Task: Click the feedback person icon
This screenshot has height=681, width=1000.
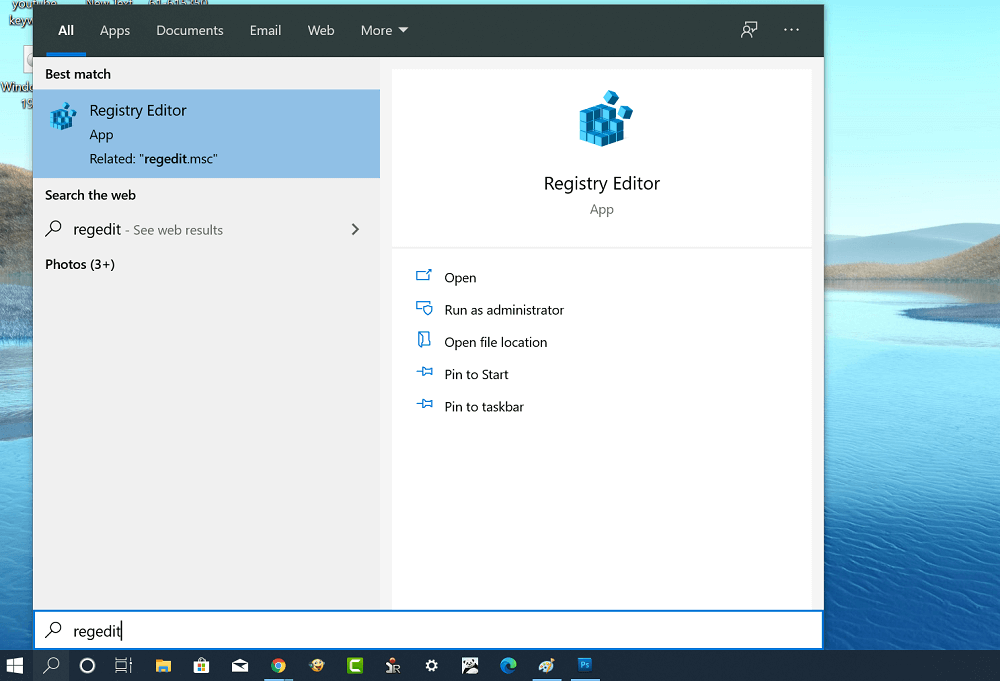Action: 749,30
